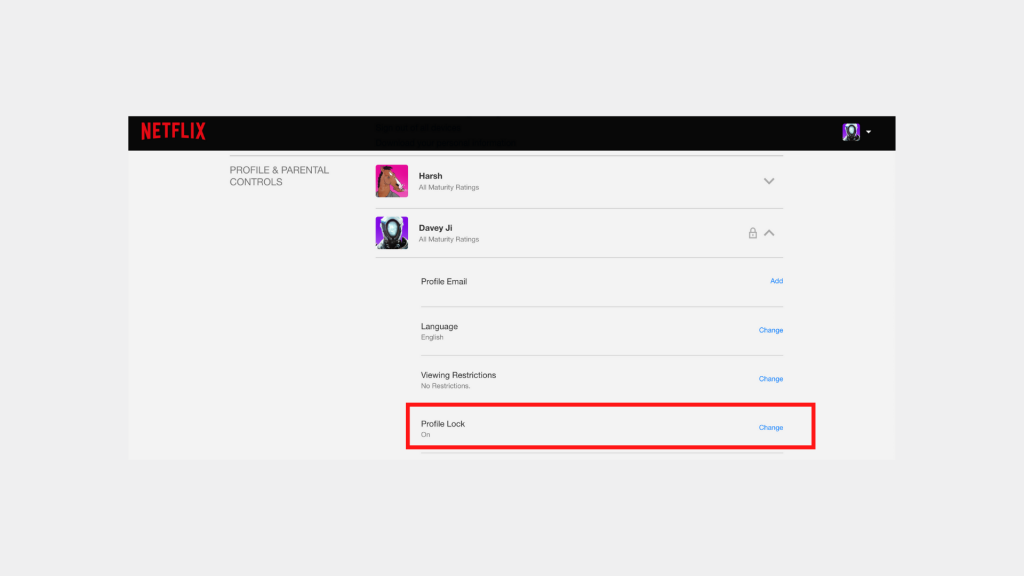This screenshot has height=576, width=1024.
Task: Change the Language setting
Action: [771, 330]
